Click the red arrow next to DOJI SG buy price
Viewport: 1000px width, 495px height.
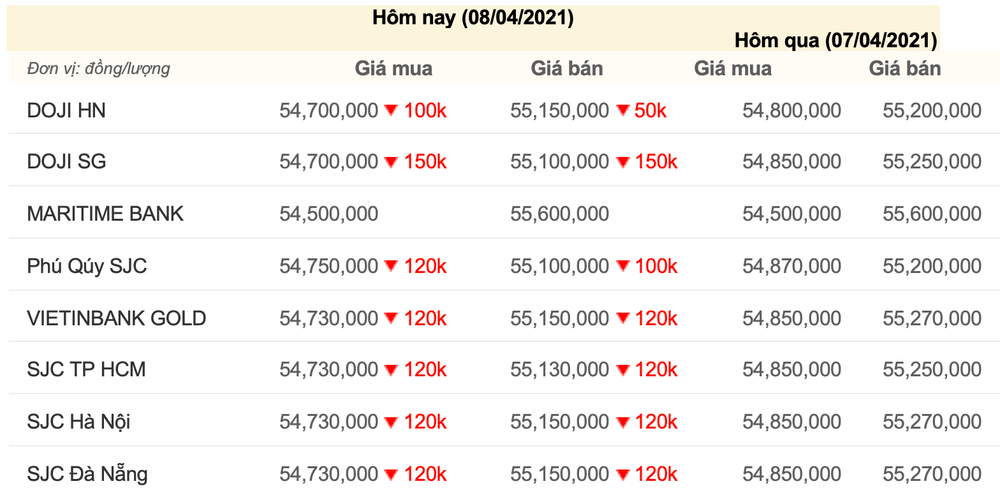click(x=391, y=163)
